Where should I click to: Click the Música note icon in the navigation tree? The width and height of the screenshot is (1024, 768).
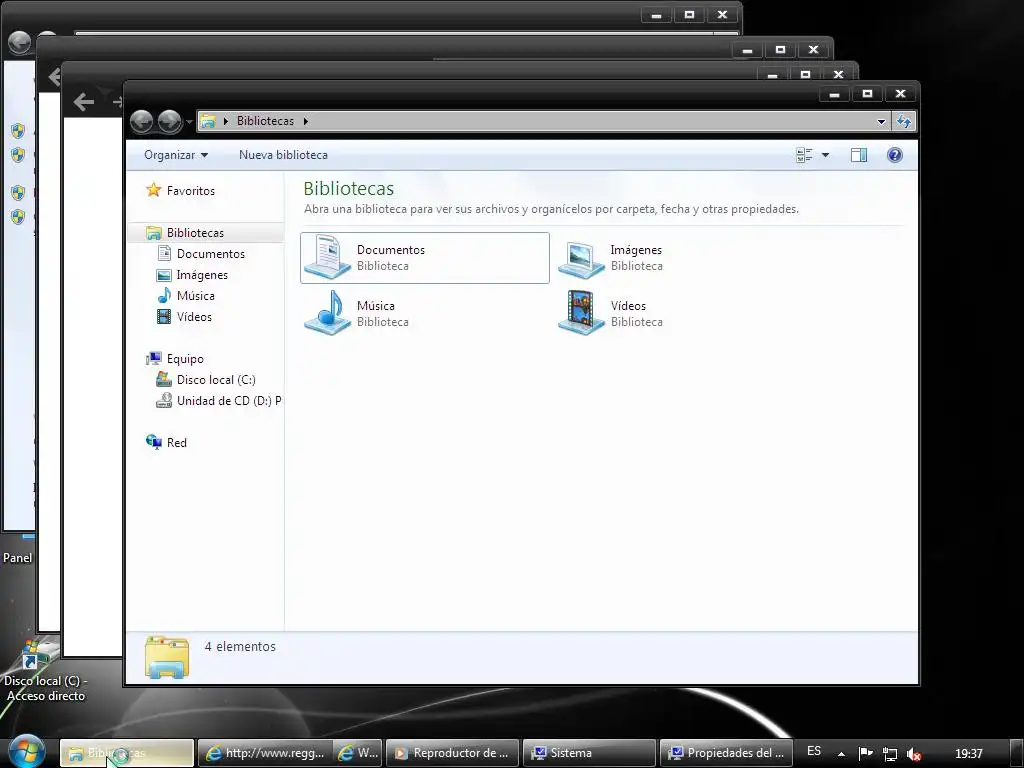point(164,295)
